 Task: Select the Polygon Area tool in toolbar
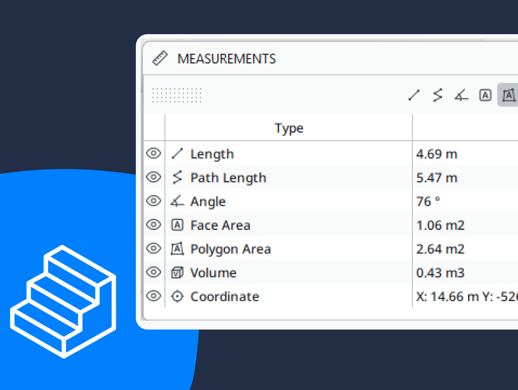tap(508, 95)
